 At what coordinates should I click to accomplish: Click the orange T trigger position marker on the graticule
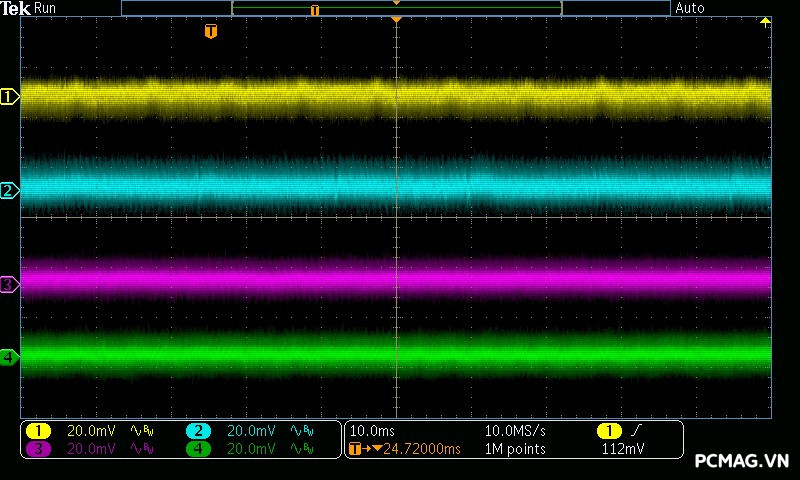coord(210,31)
